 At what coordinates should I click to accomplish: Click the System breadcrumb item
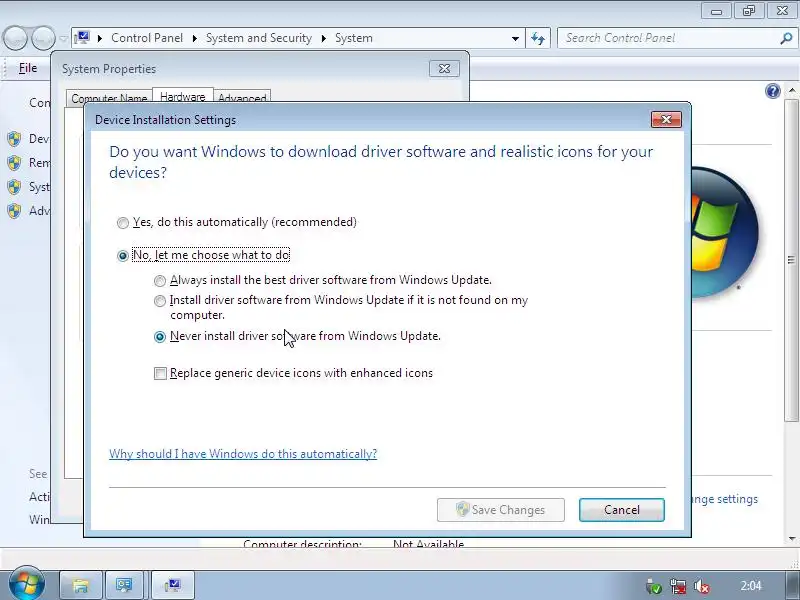(354, 38)
